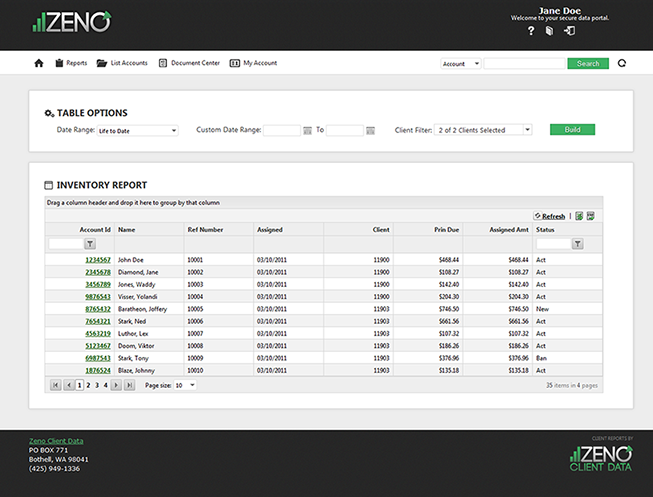The width and height of the screenshot is (653, 497).
Task: Click the Home icon in navigation bar
Action: coord(39,63)
